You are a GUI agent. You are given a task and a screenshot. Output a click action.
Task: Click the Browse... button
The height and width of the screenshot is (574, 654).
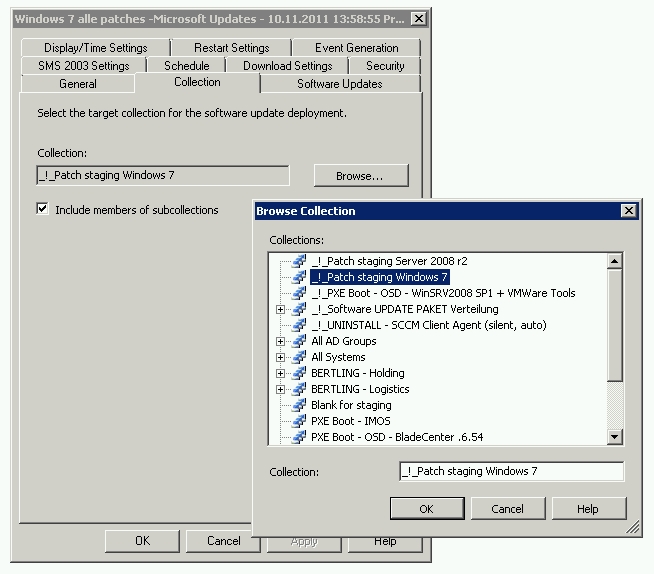coord(361,176)
